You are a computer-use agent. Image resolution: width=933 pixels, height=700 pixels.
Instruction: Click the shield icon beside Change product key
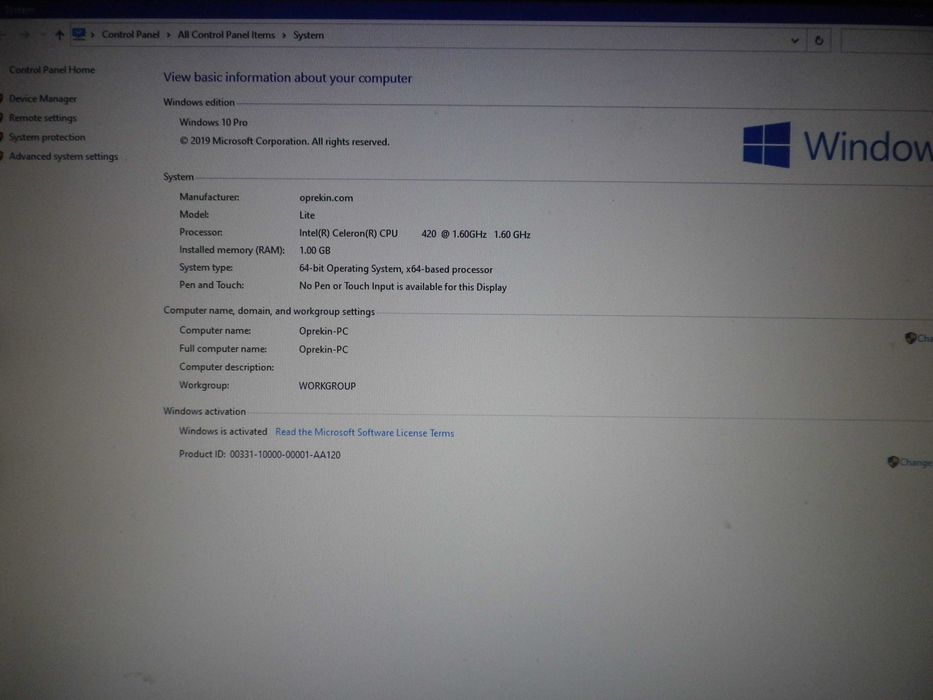click(893, 461)
